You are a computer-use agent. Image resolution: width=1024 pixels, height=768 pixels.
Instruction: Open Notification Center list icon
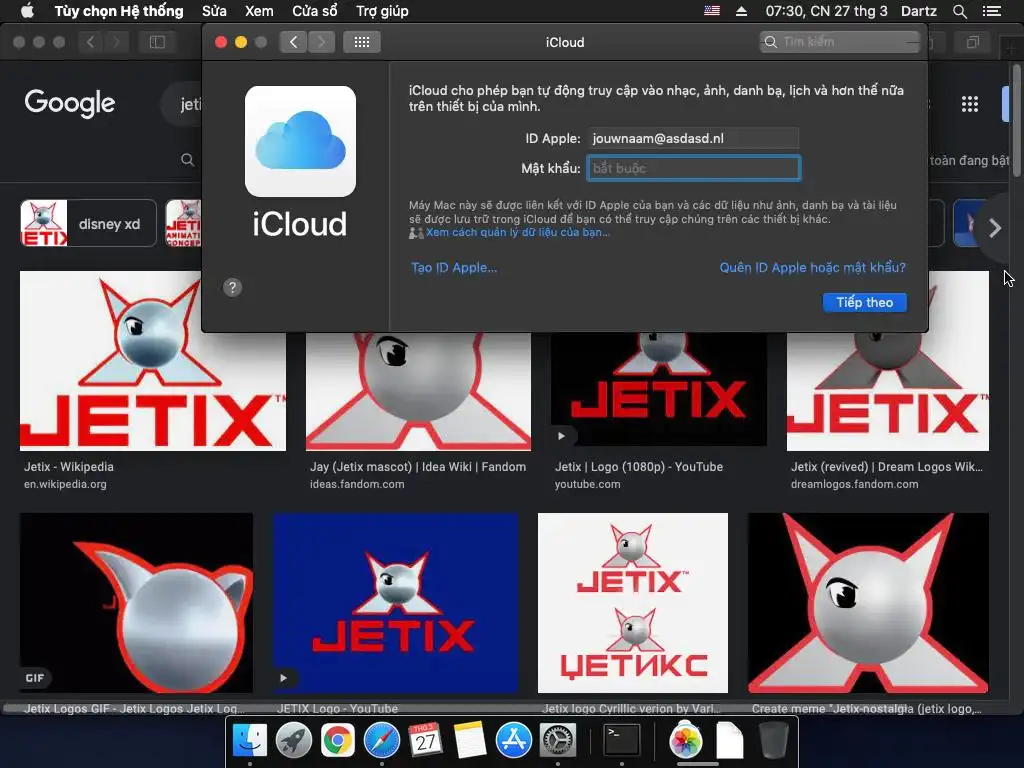coord(991,11)
